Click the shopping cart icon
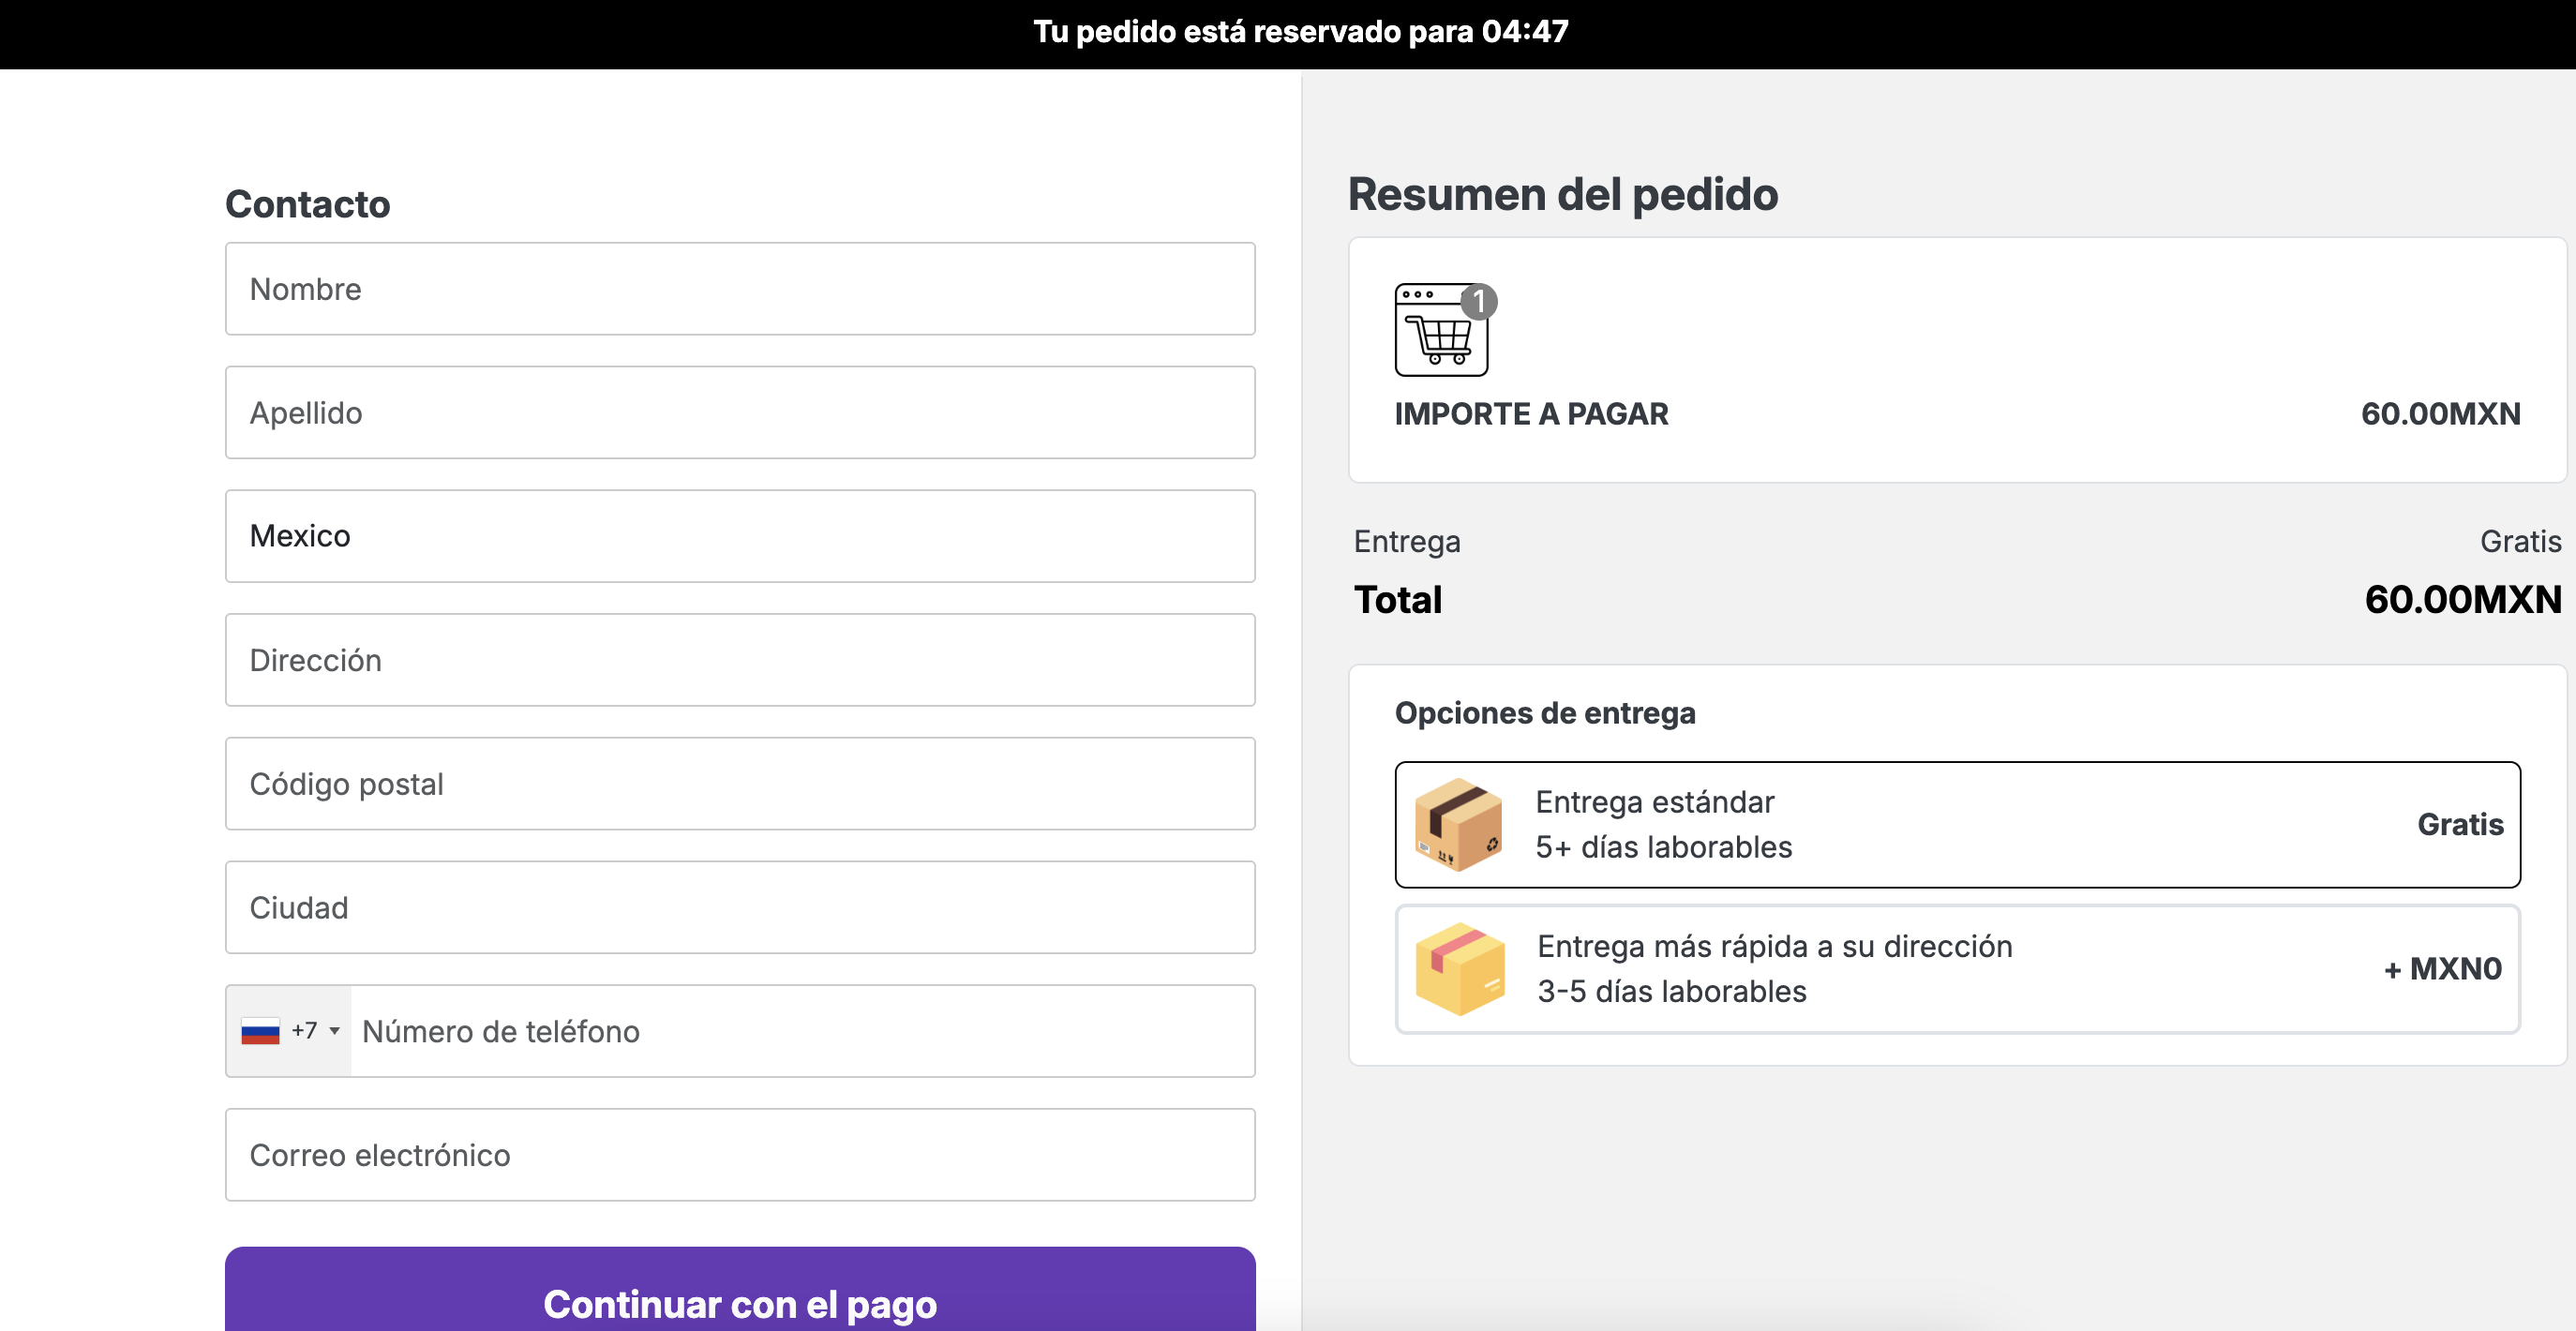 tap(1441, 330)
